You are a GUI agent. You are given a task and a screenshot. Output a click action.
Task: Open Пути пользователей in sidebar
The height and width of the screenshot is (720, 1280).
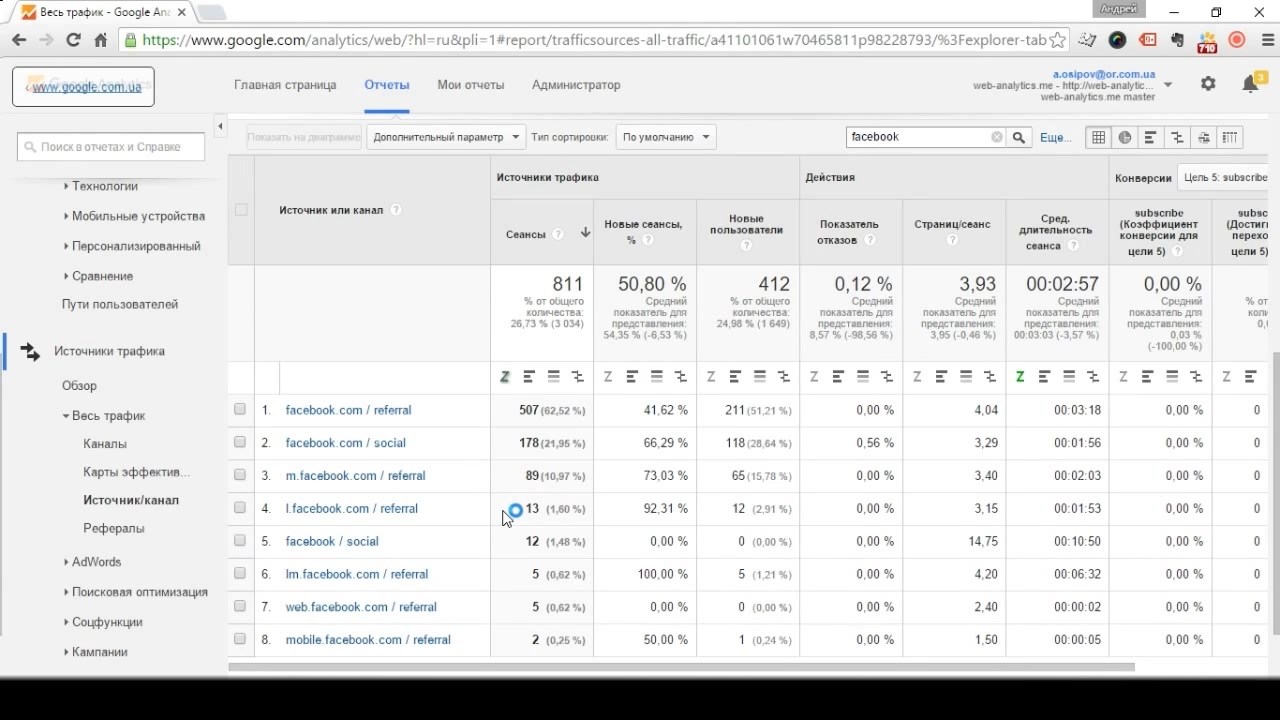point(120,304)
